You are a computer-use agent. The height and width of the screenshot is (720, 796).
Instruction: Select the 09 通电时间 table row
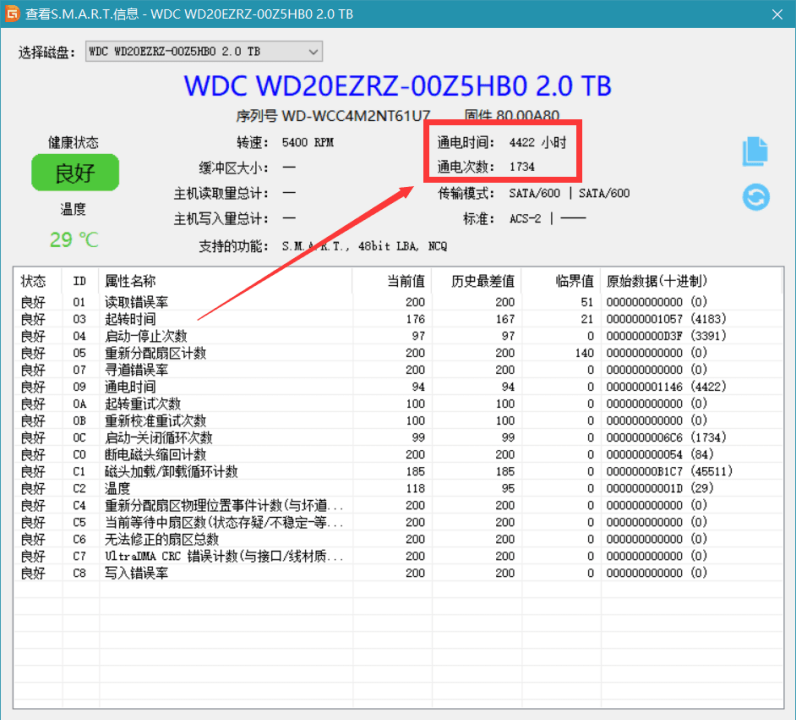(398, 386)
